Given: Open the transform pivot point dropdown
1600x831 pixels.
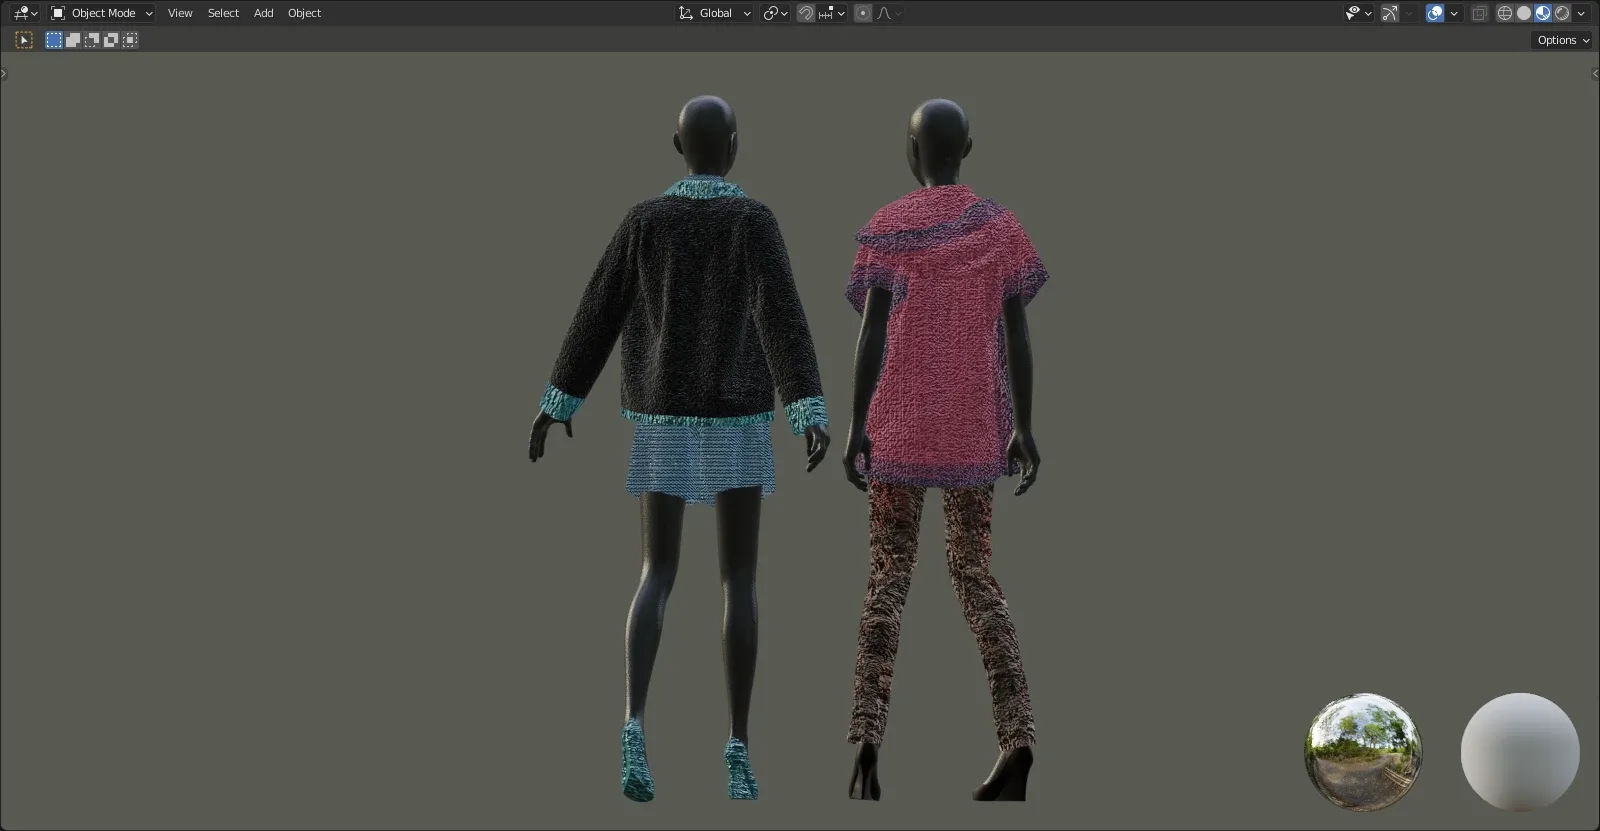Looking at the screenshot, I should (776, 13).
